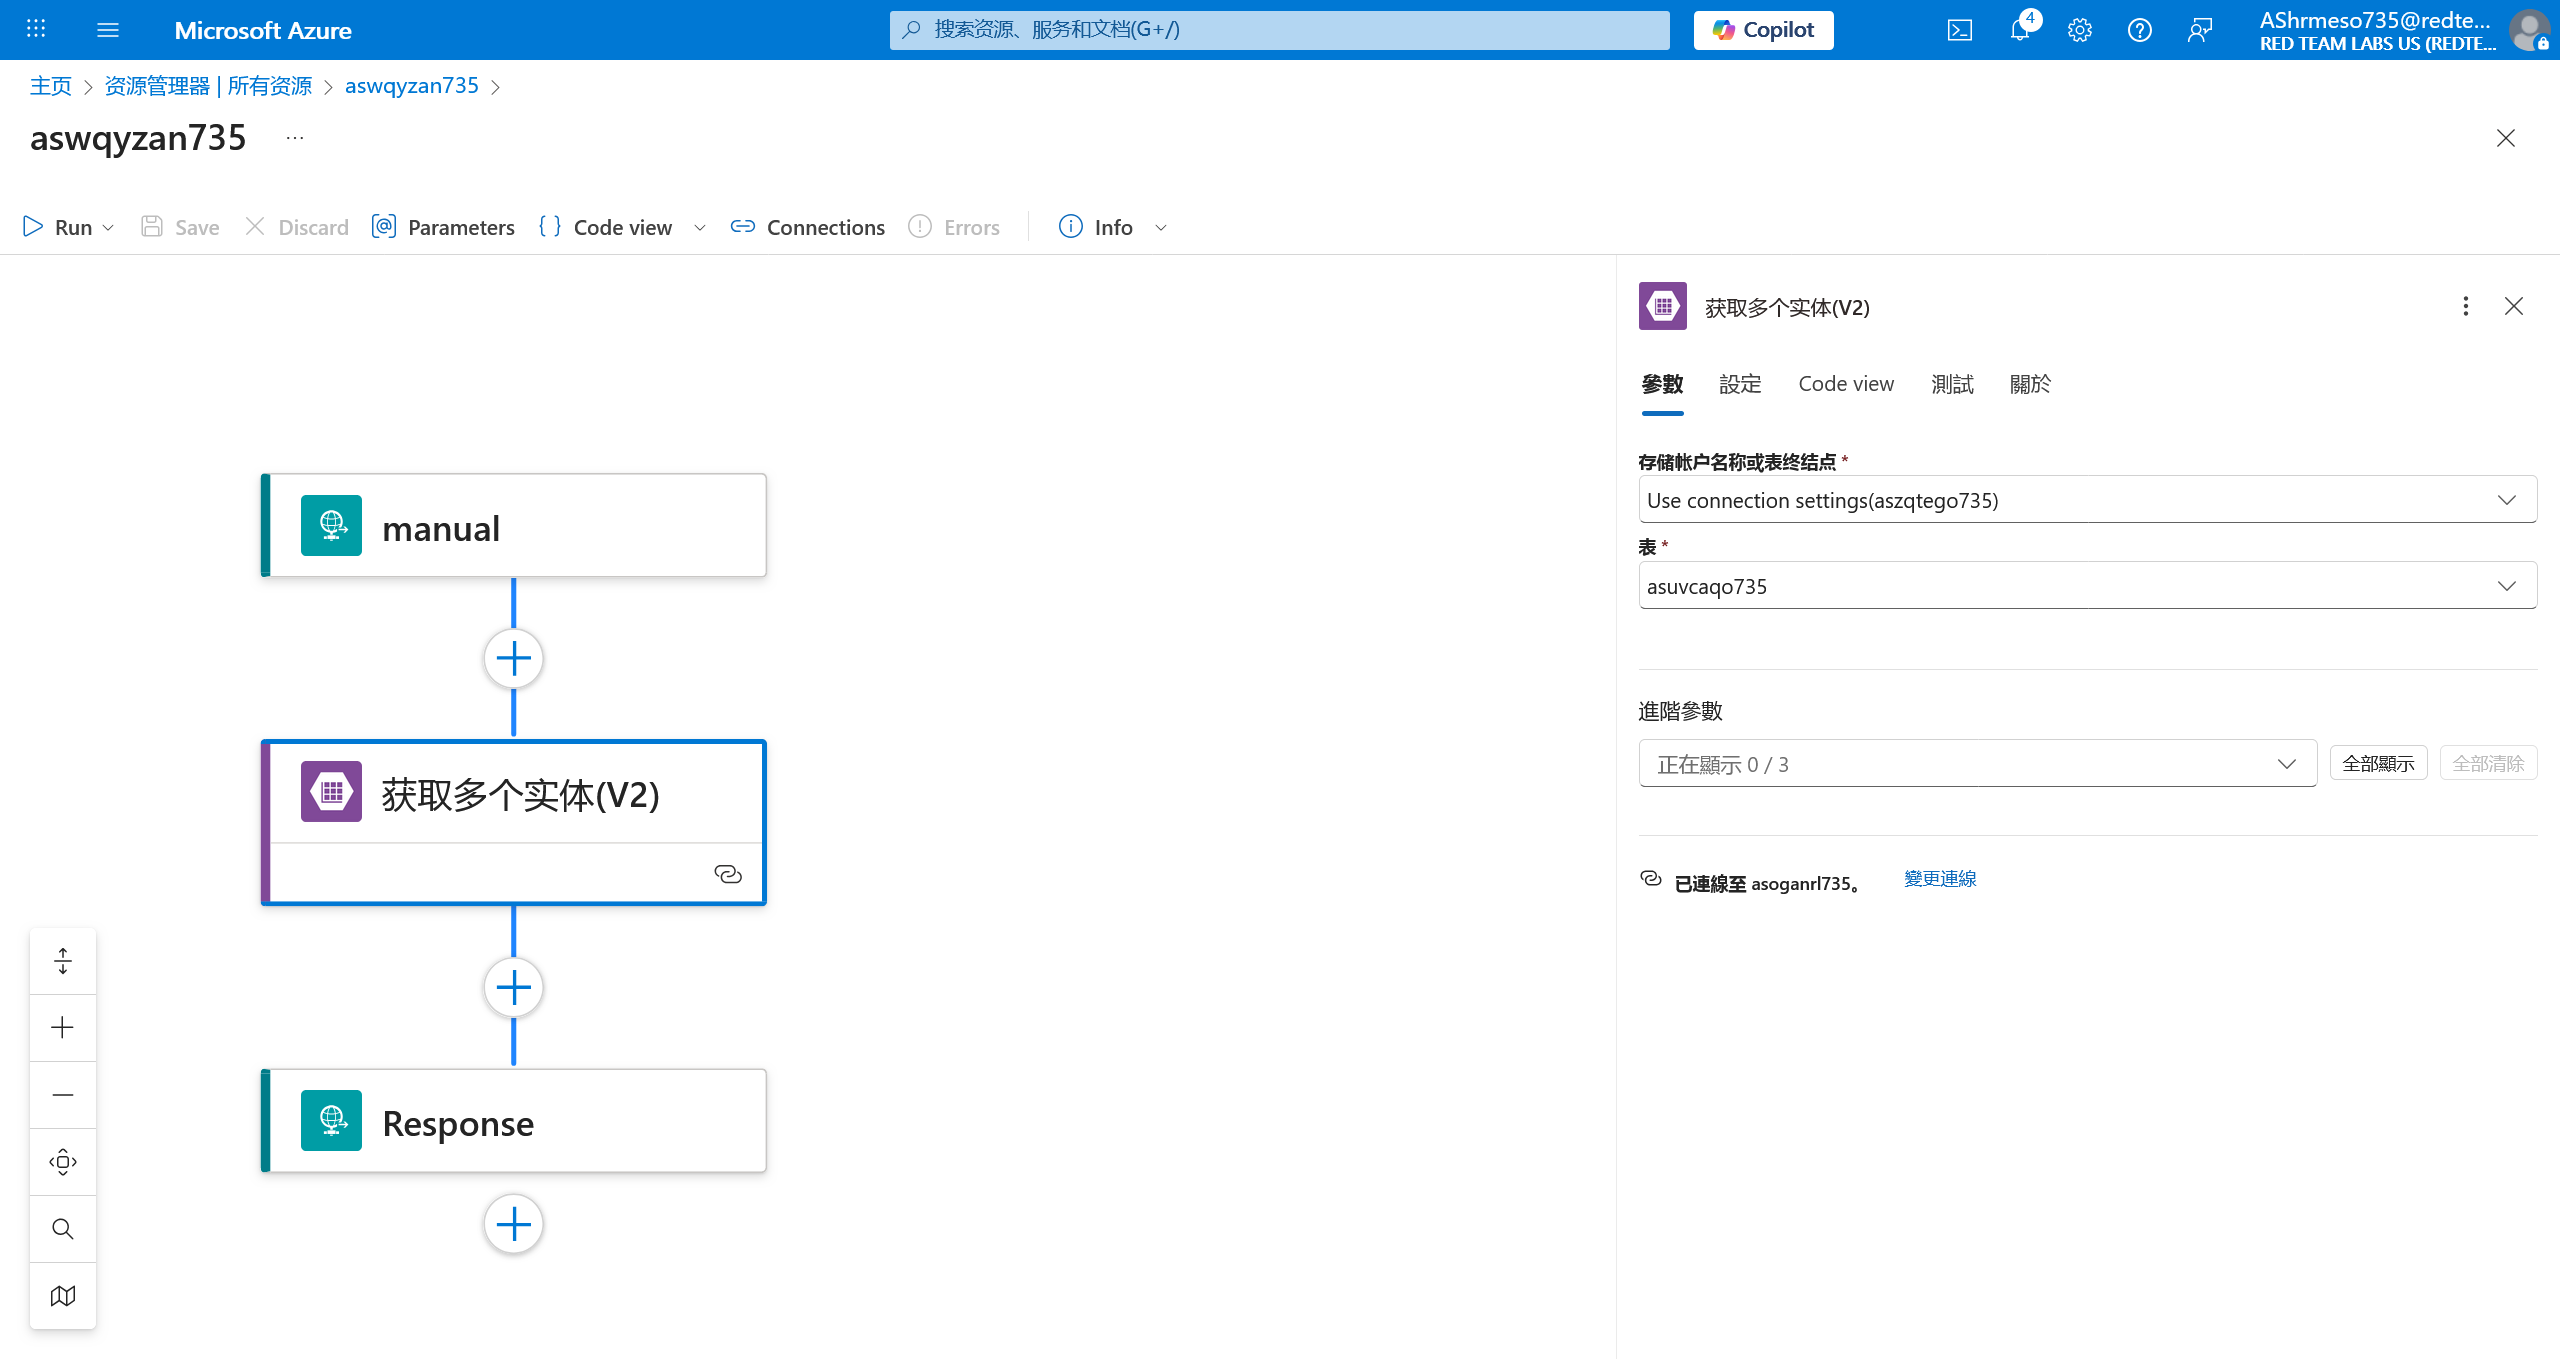
Task: Open the three-dot menu in the action panel
Action: pyautogui.click(x=2465, y=306)
